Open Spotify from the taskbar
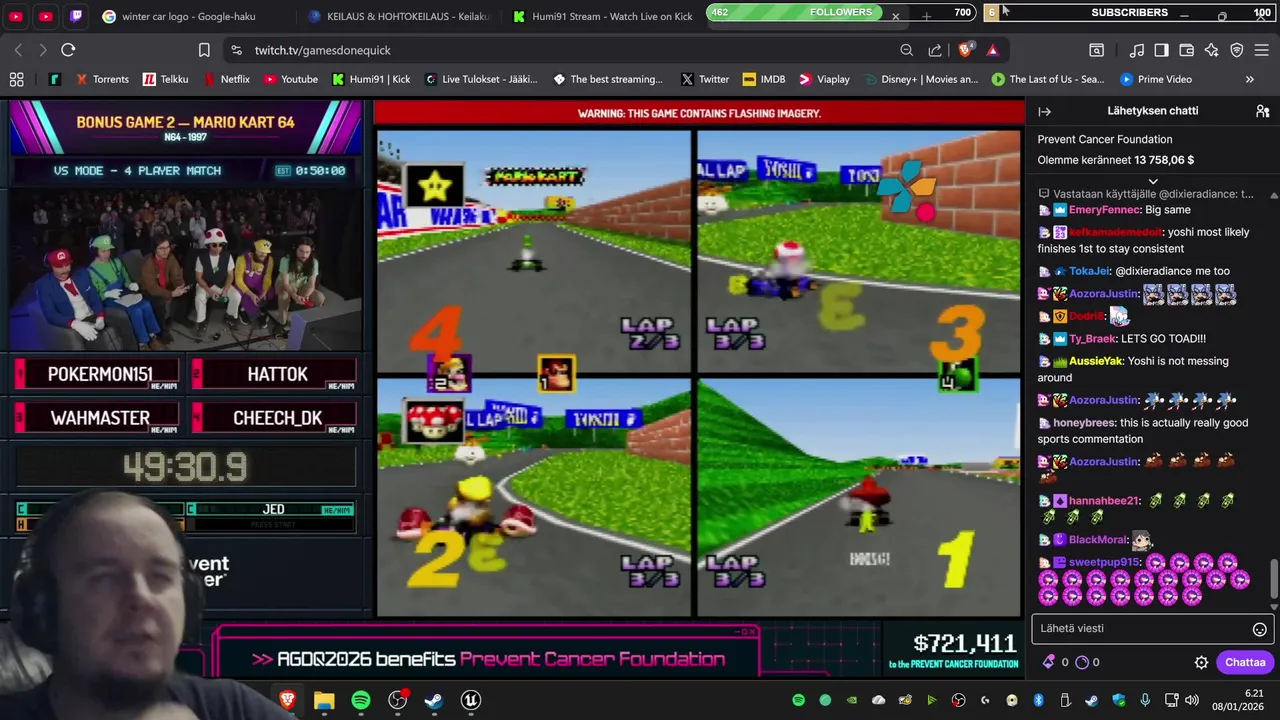This screenshot has height=720, width=1280. click(x=361, y=700)
